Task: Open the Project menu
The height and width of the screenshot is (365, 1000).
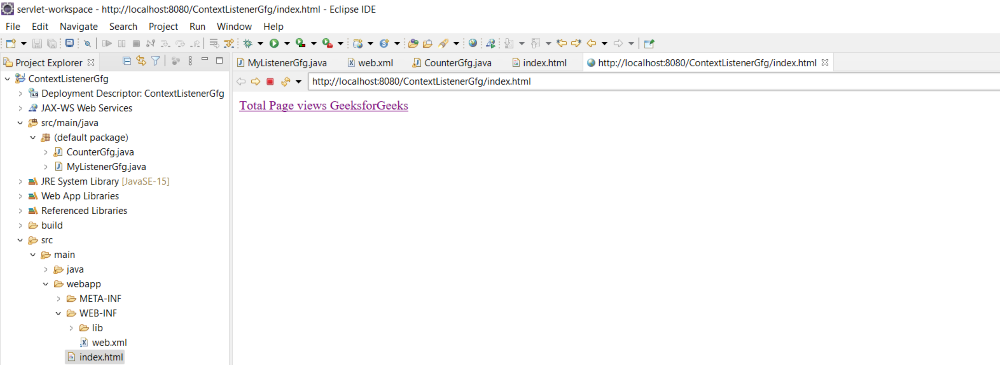Action: (x=163, y=26)
